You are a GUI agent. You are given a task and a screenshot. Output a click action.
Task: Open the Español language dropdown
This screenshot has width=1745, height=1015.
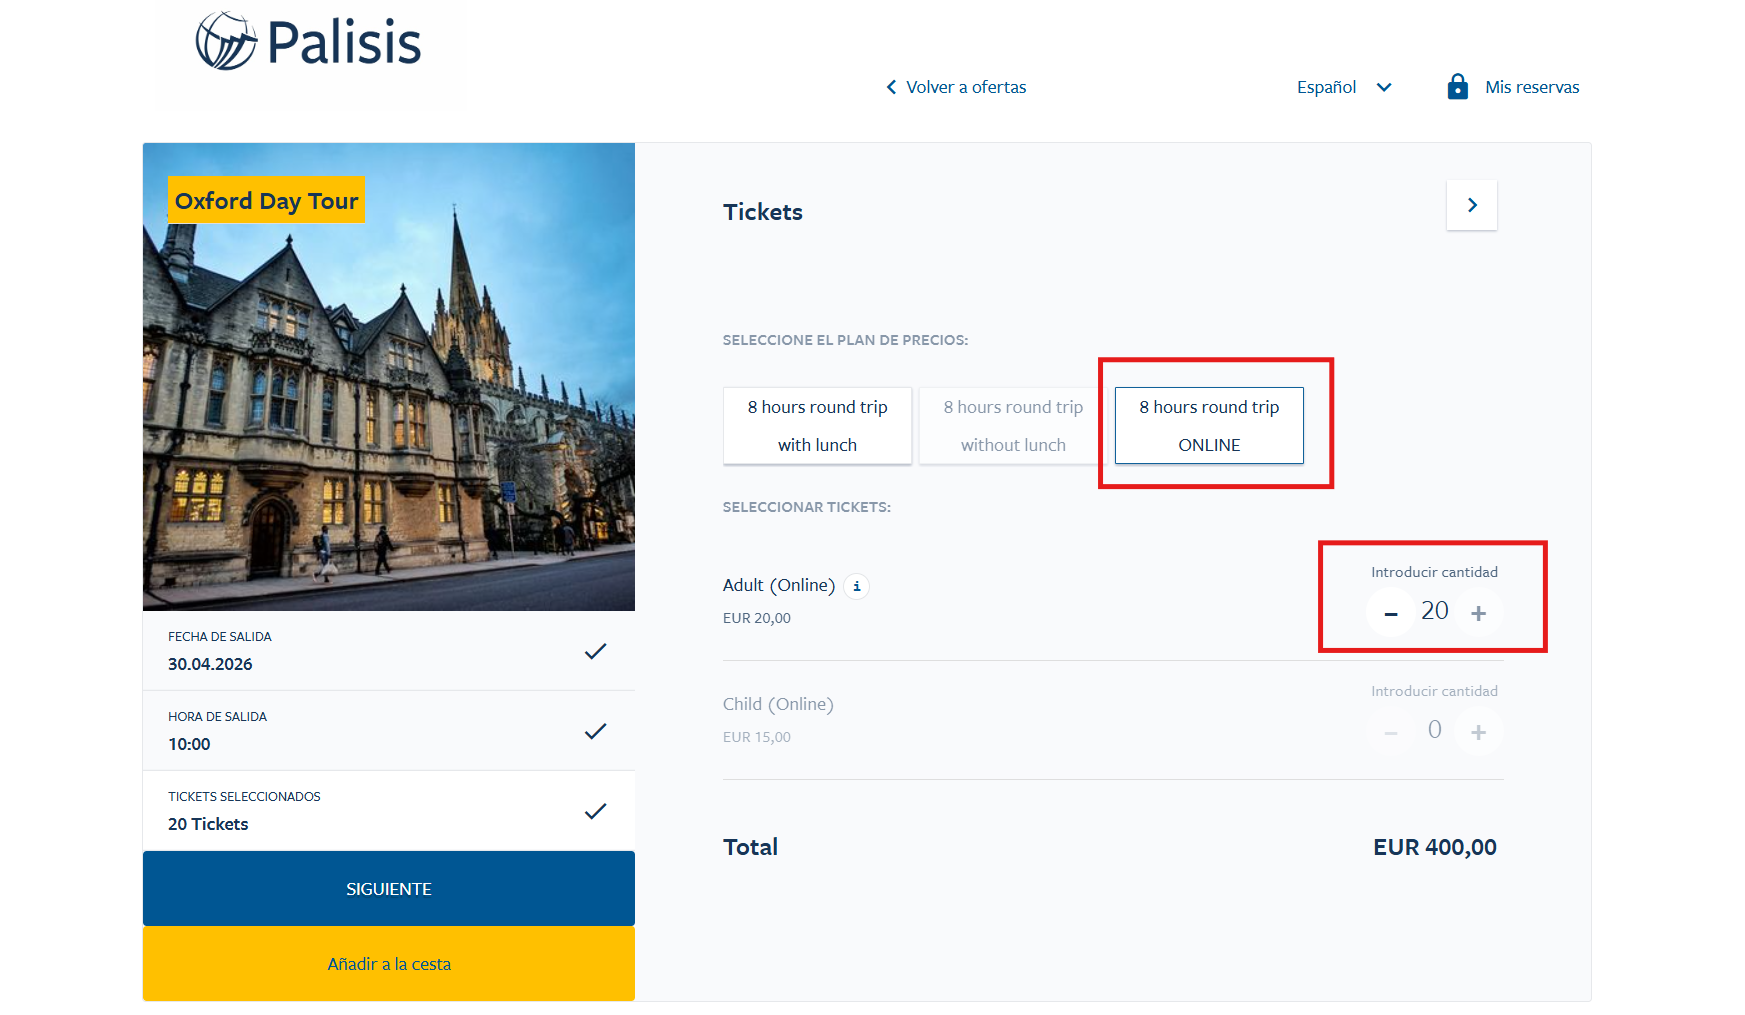pos(1344,87)
